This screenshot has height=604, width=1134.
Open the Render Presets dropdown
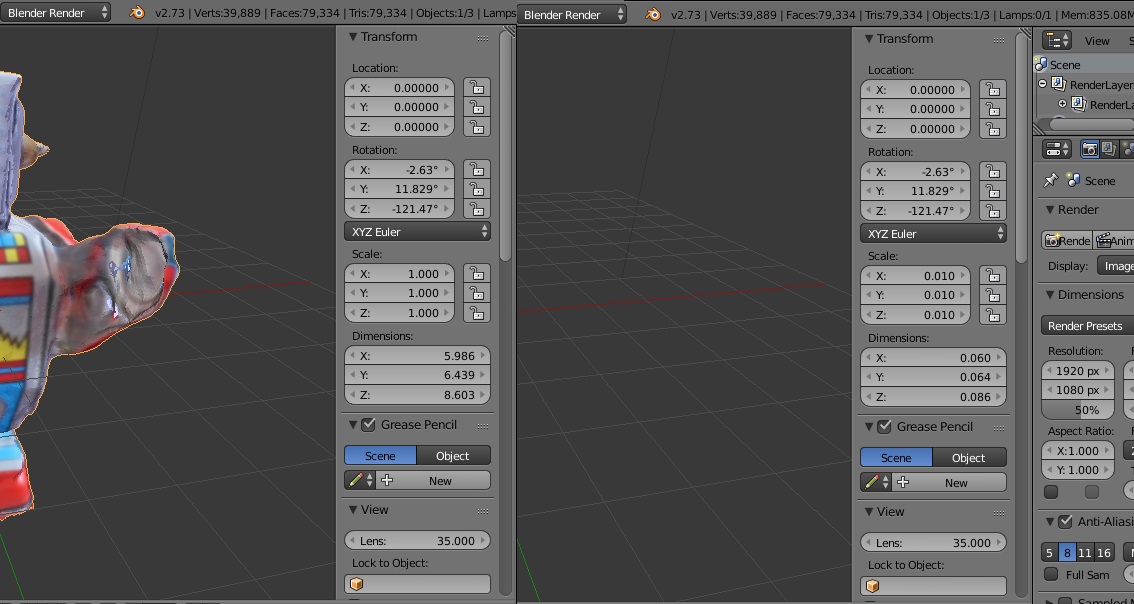(x=1086, y=326)
